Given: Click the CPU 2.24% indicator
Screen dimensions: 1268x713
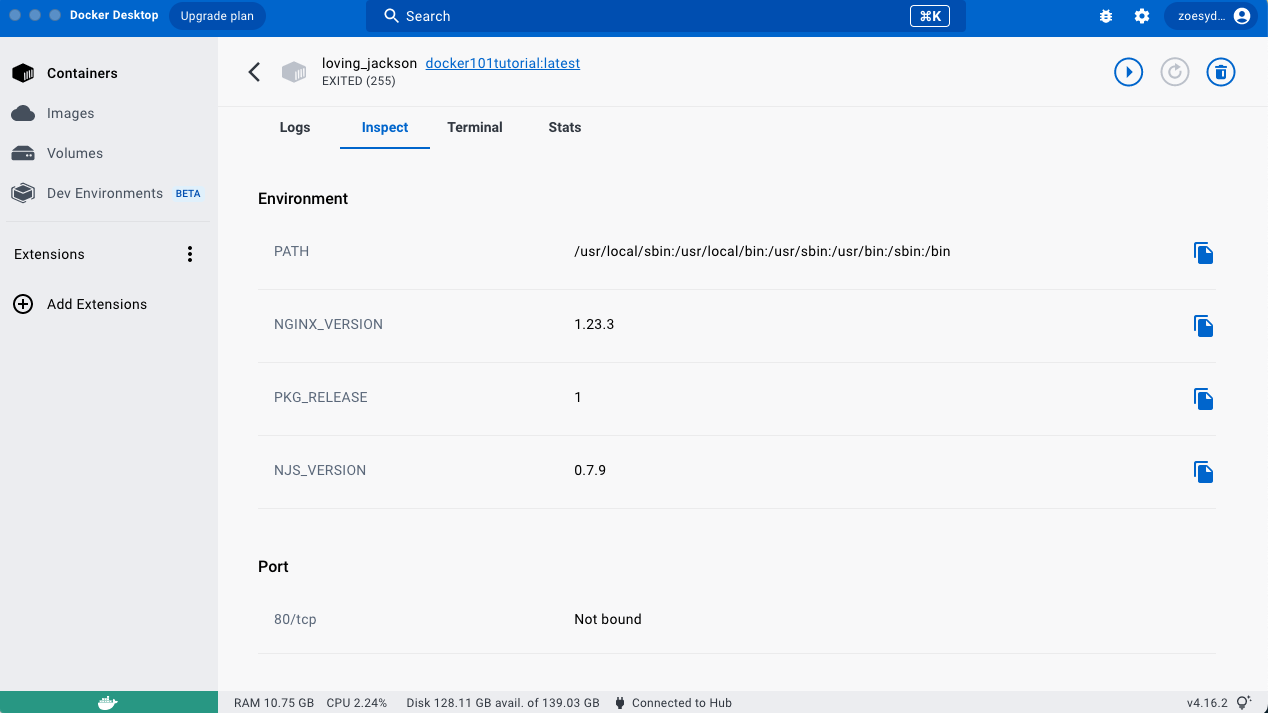Looking at the screenshot, I should pos(357,703).
